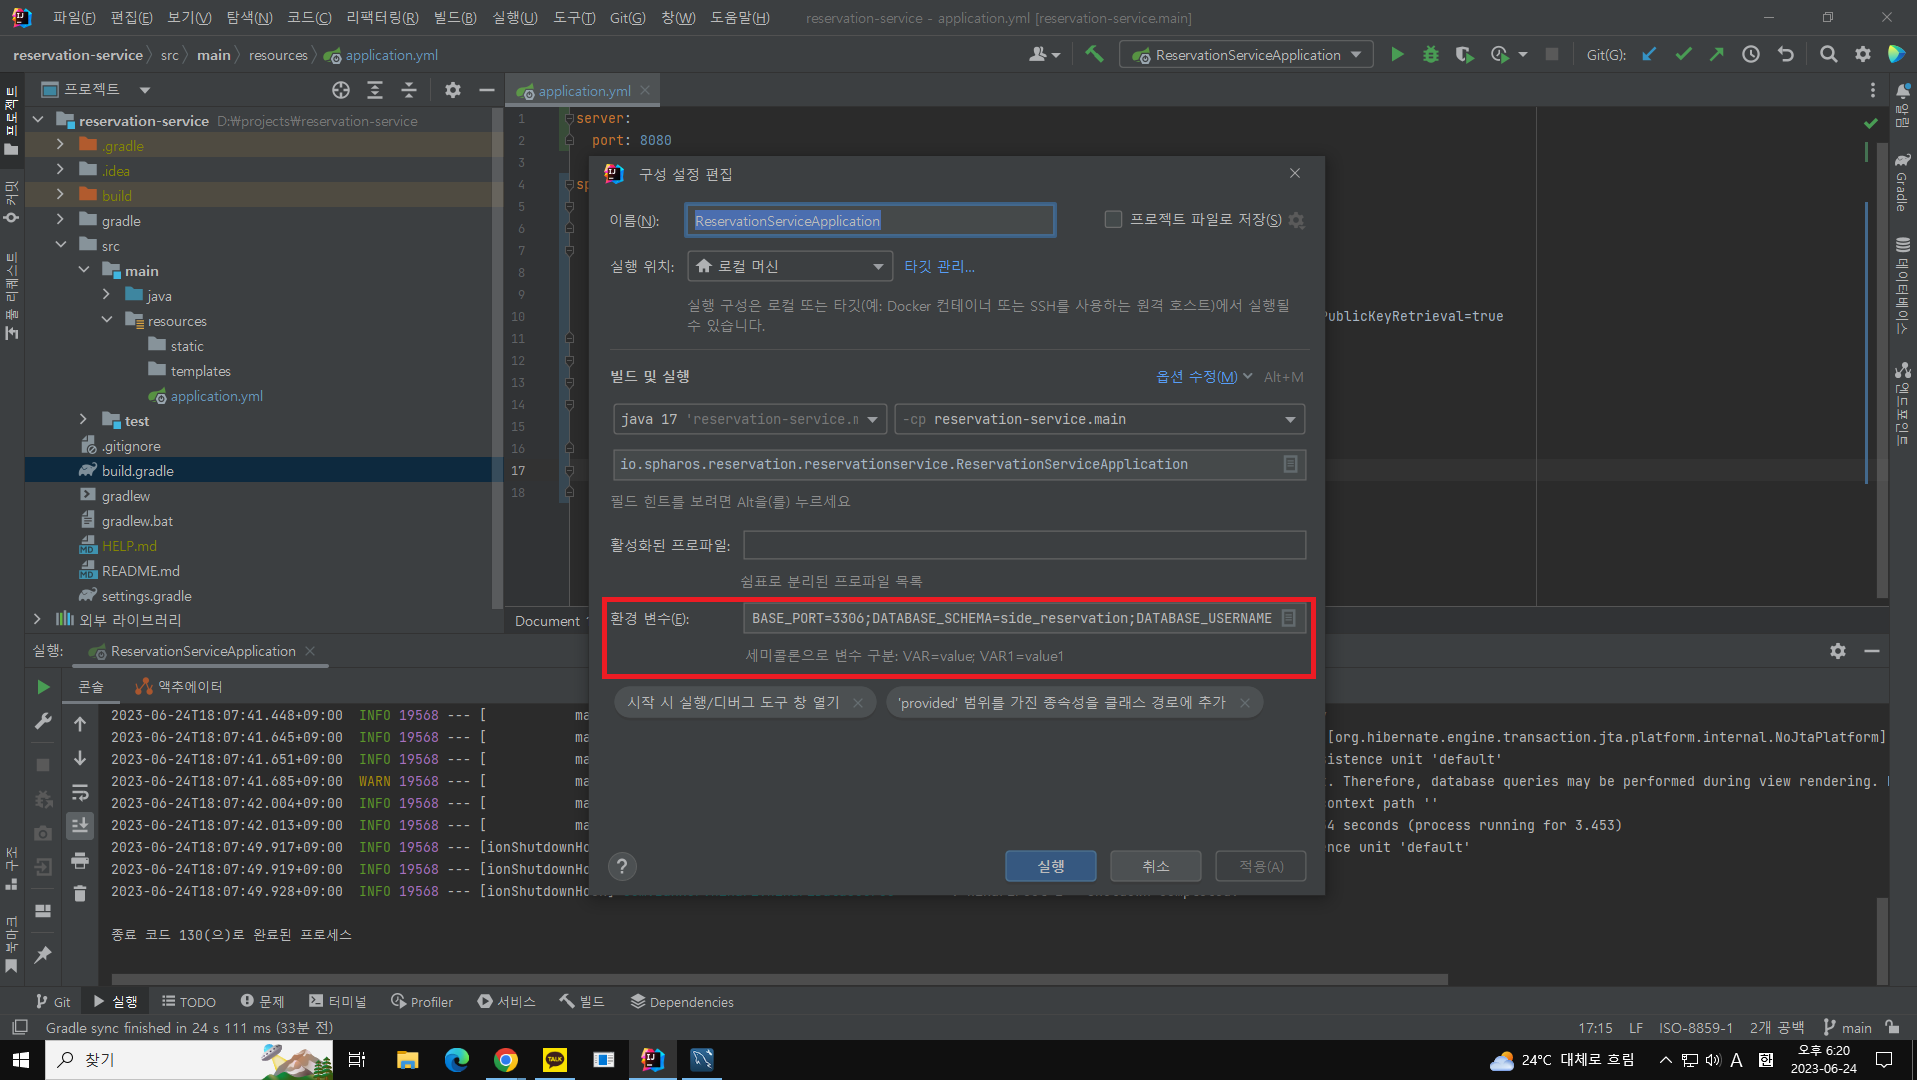Expand environment variables editor icon

pyautogui.click(x=1289, y=618)
